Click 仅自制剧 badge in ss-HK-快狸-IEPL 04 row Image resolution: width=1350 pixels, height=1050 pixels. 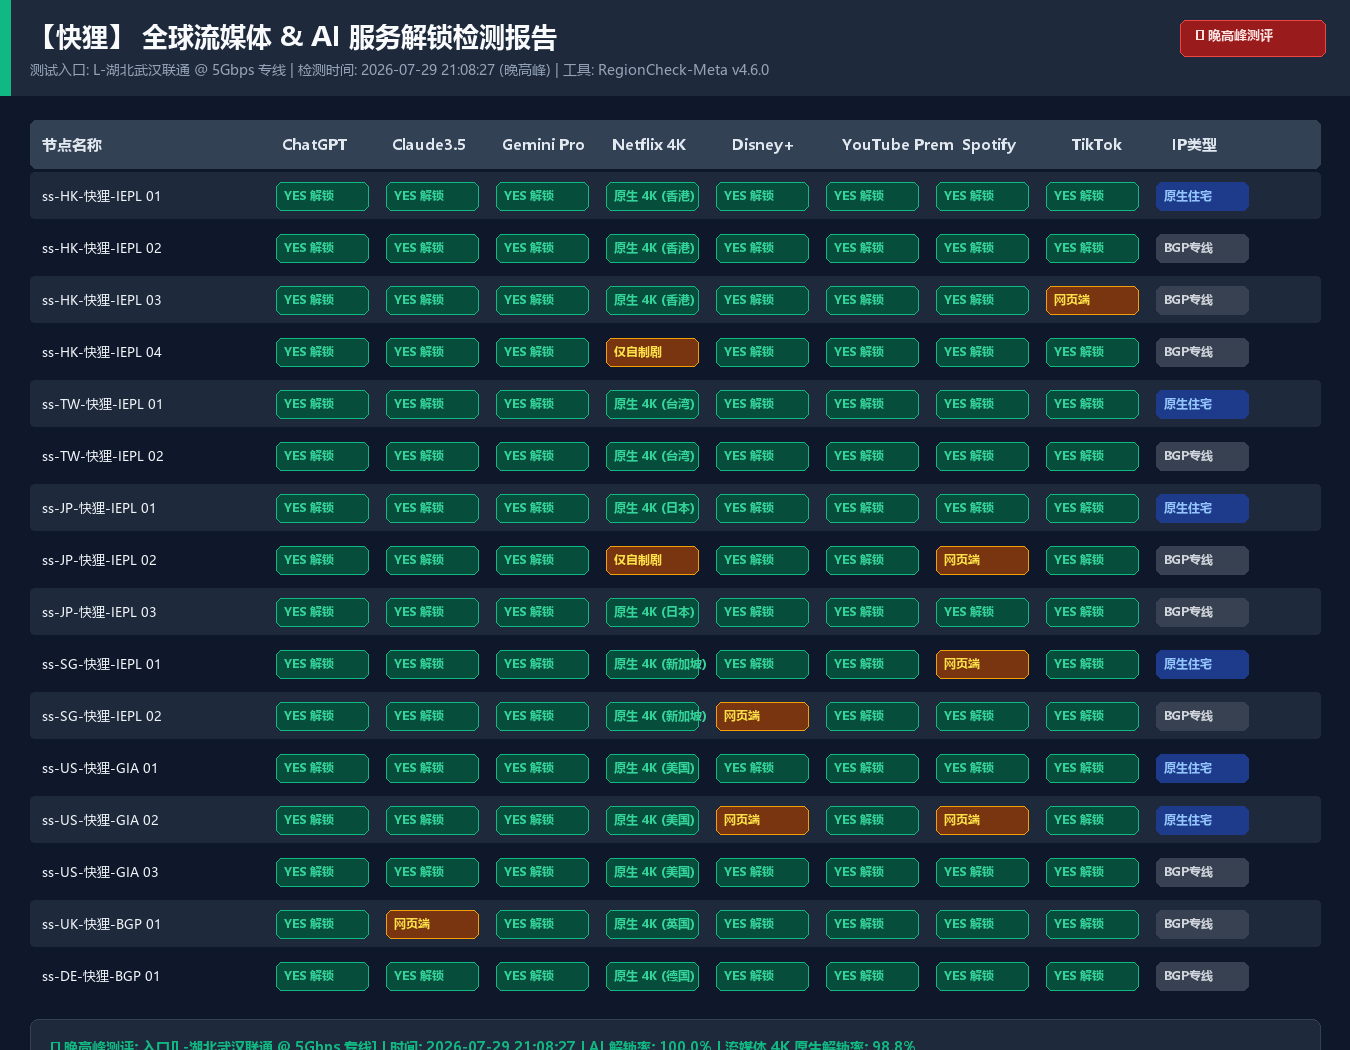(x=652, y=352)
